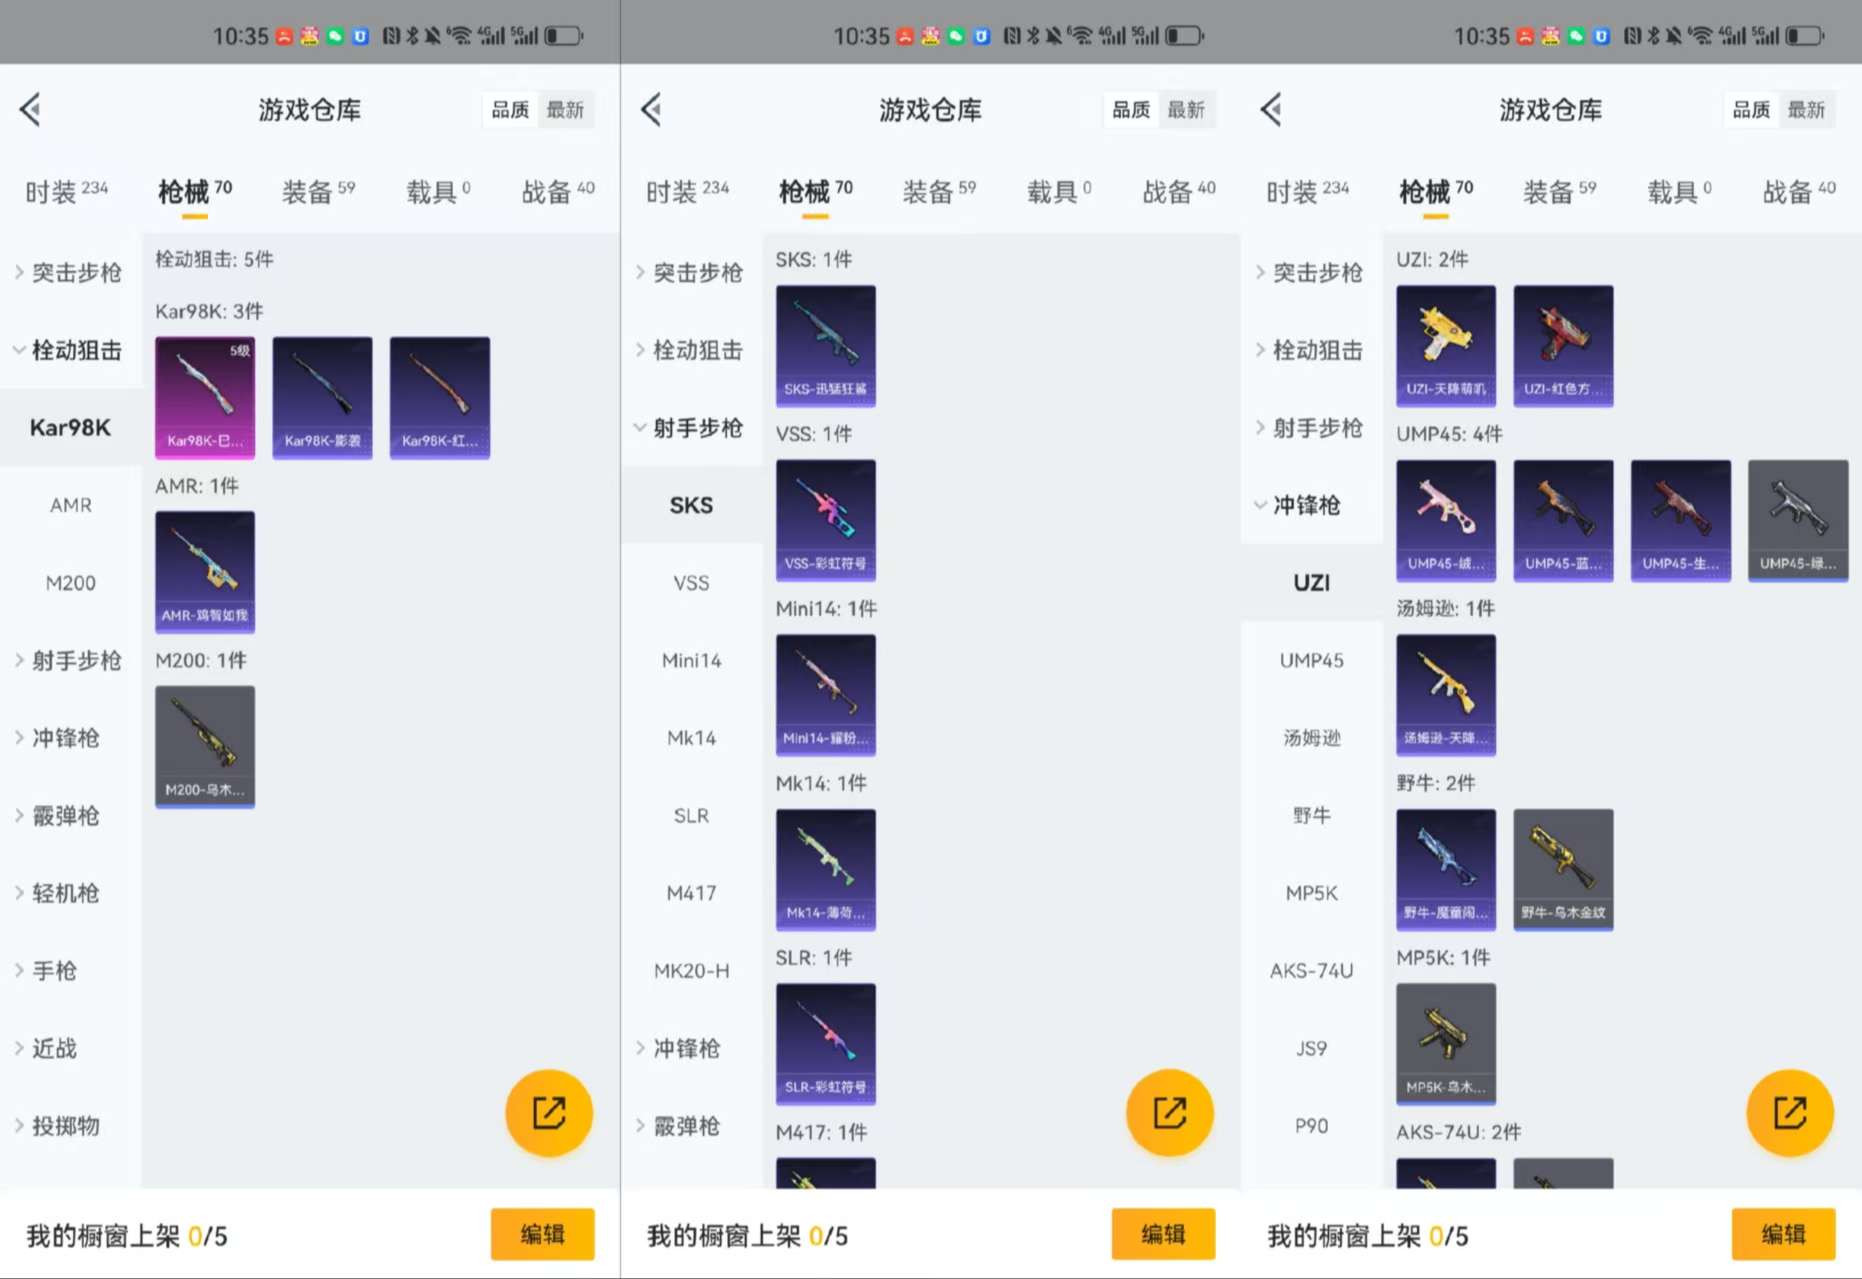1862x1279 pixels.
Task: Open the 载具 0 tab in middle screen
Action: (1059, 191)
